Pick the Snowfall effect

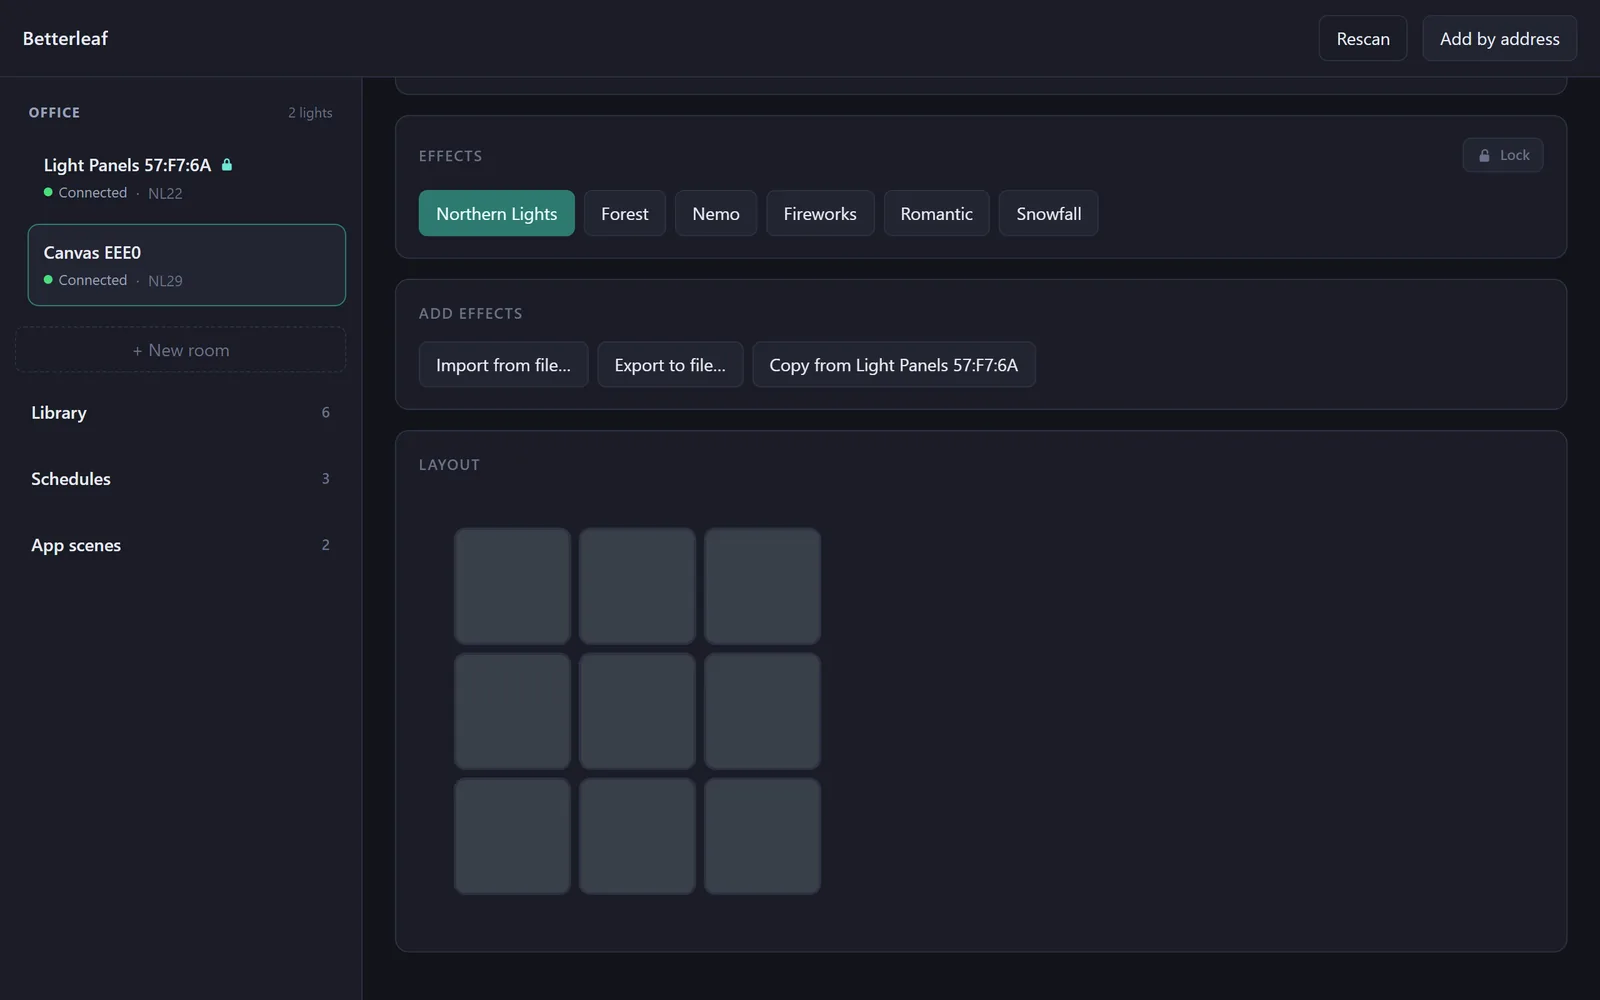point(1048,213)
